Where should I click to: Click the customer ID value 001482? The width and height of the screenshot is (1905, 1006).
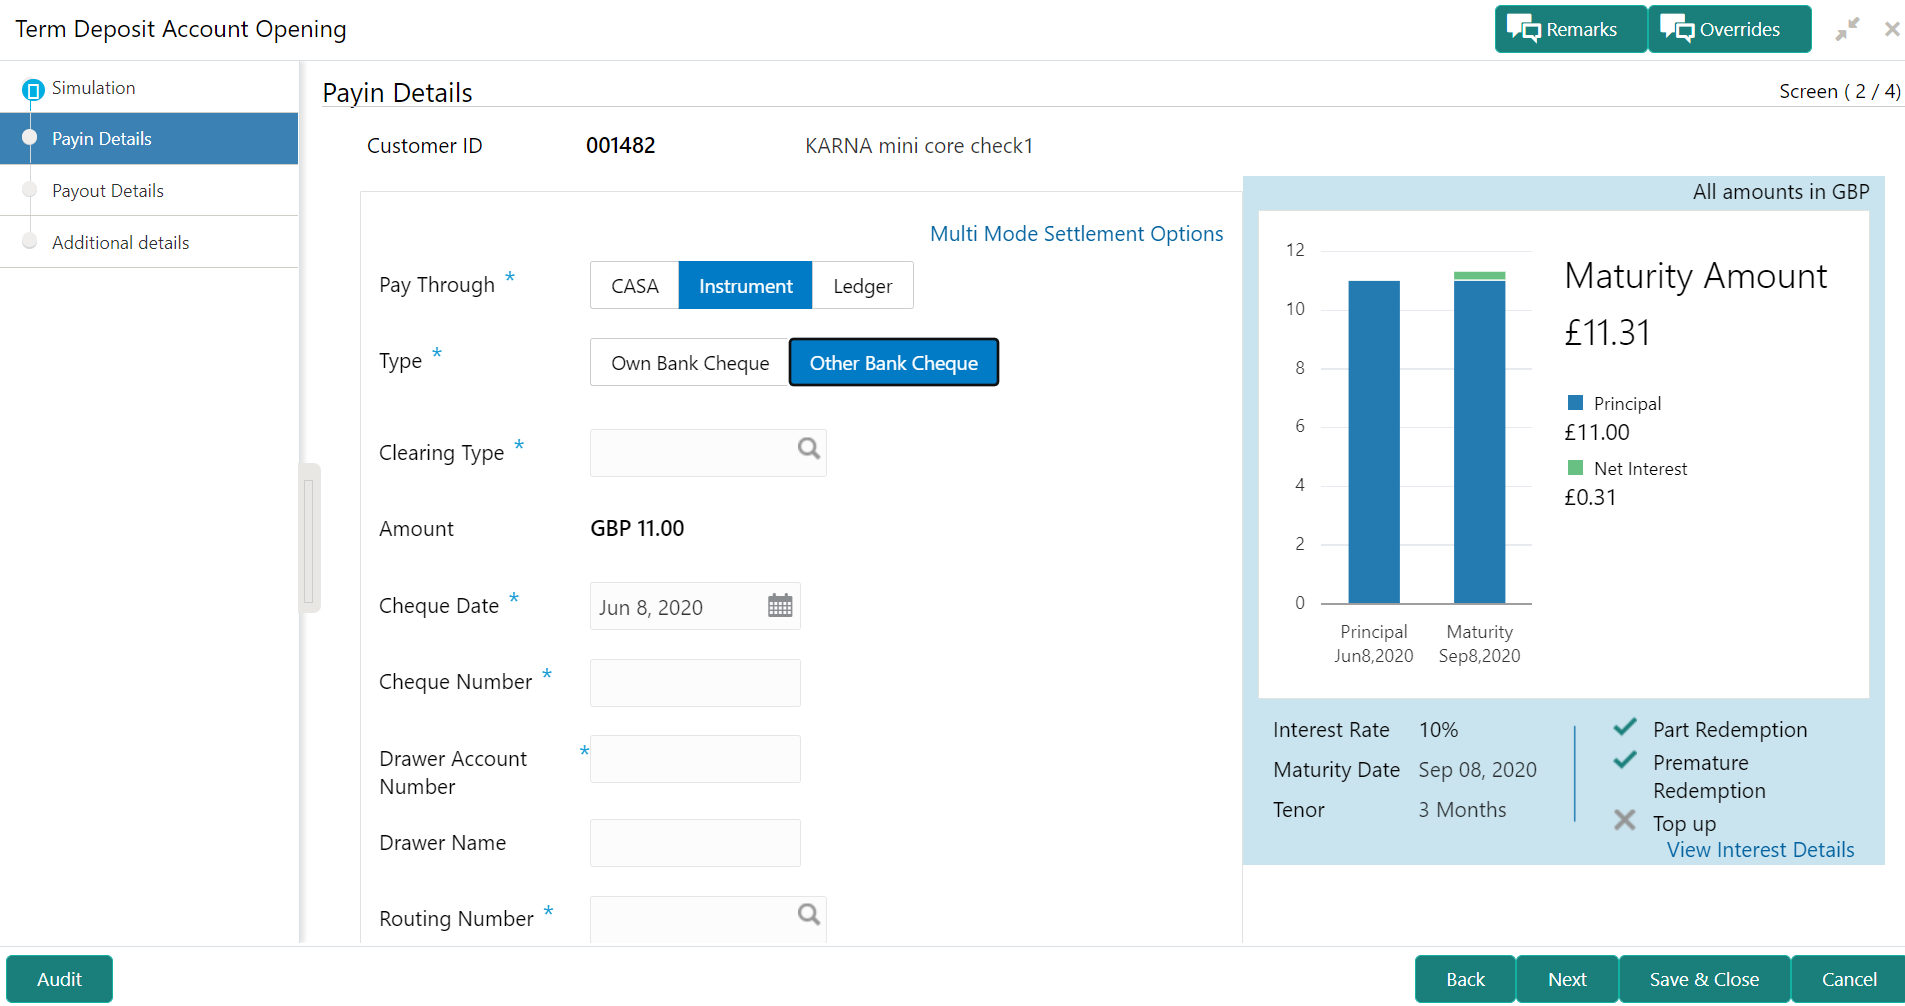coord(621,146)
